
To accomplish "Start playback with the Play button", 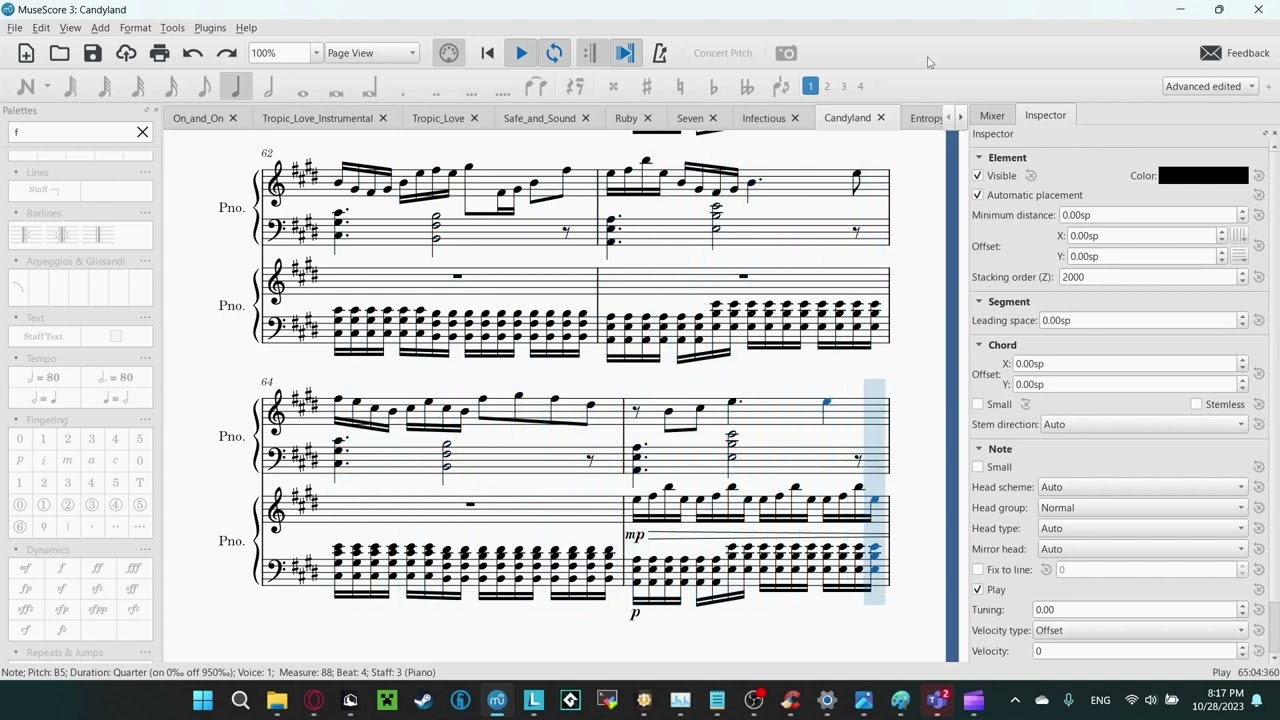I will point(521,53).
